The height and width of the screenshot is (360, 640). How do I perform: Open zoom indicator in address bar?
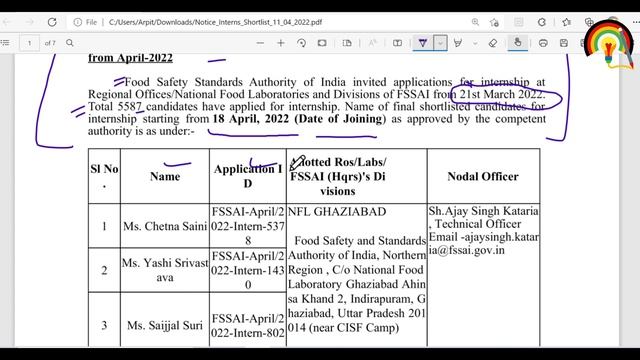pyautogui.click(x=475, y=22)
